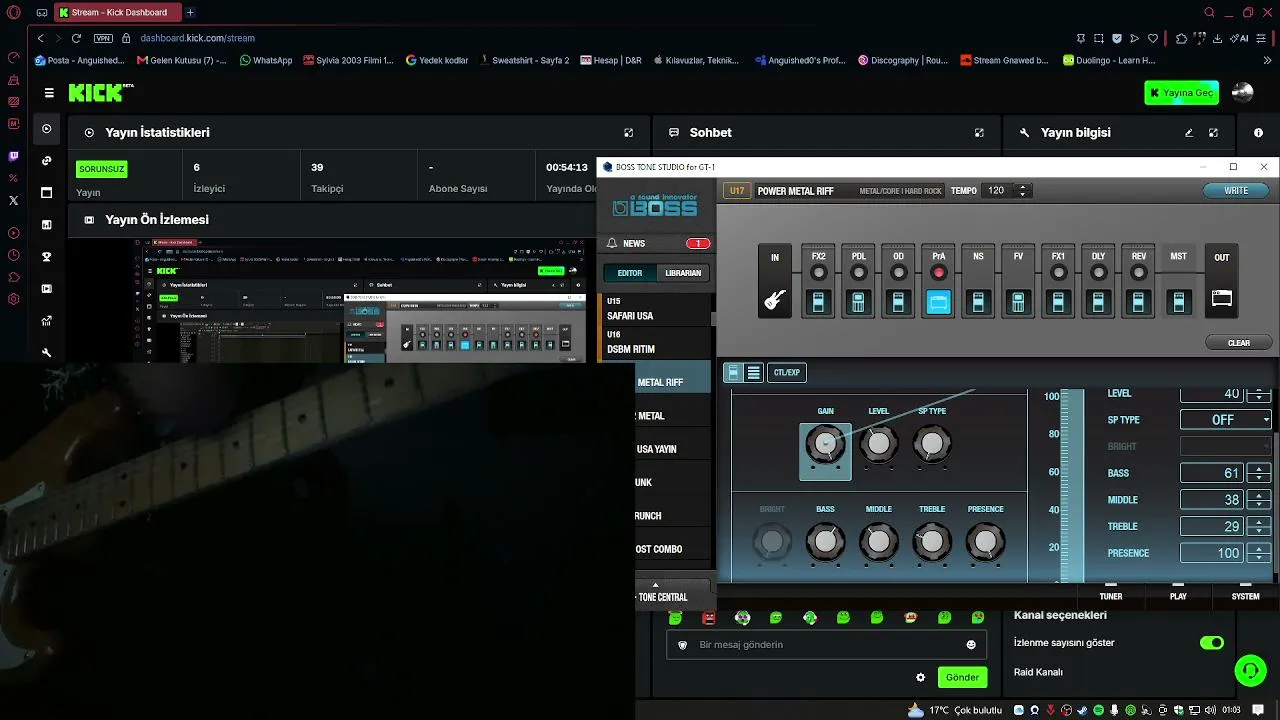
Task: Select the Stream - Kick Dashboard browser tab
Action: [x=118, y=12]
